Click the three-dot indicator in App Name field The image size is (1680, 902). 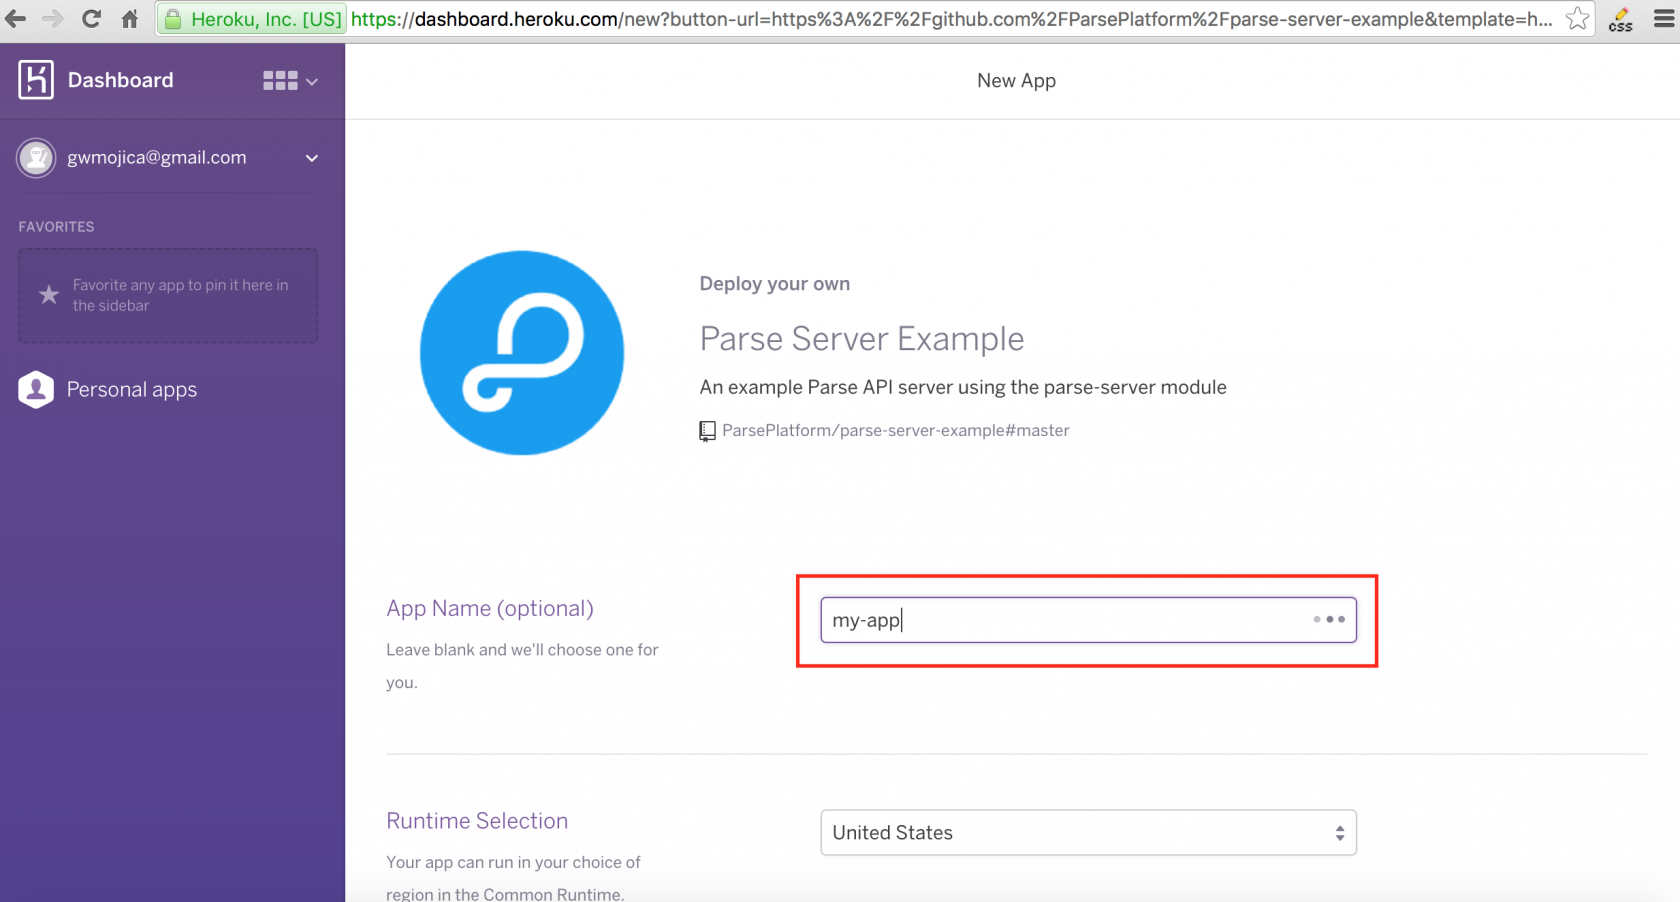(1330, 620)
